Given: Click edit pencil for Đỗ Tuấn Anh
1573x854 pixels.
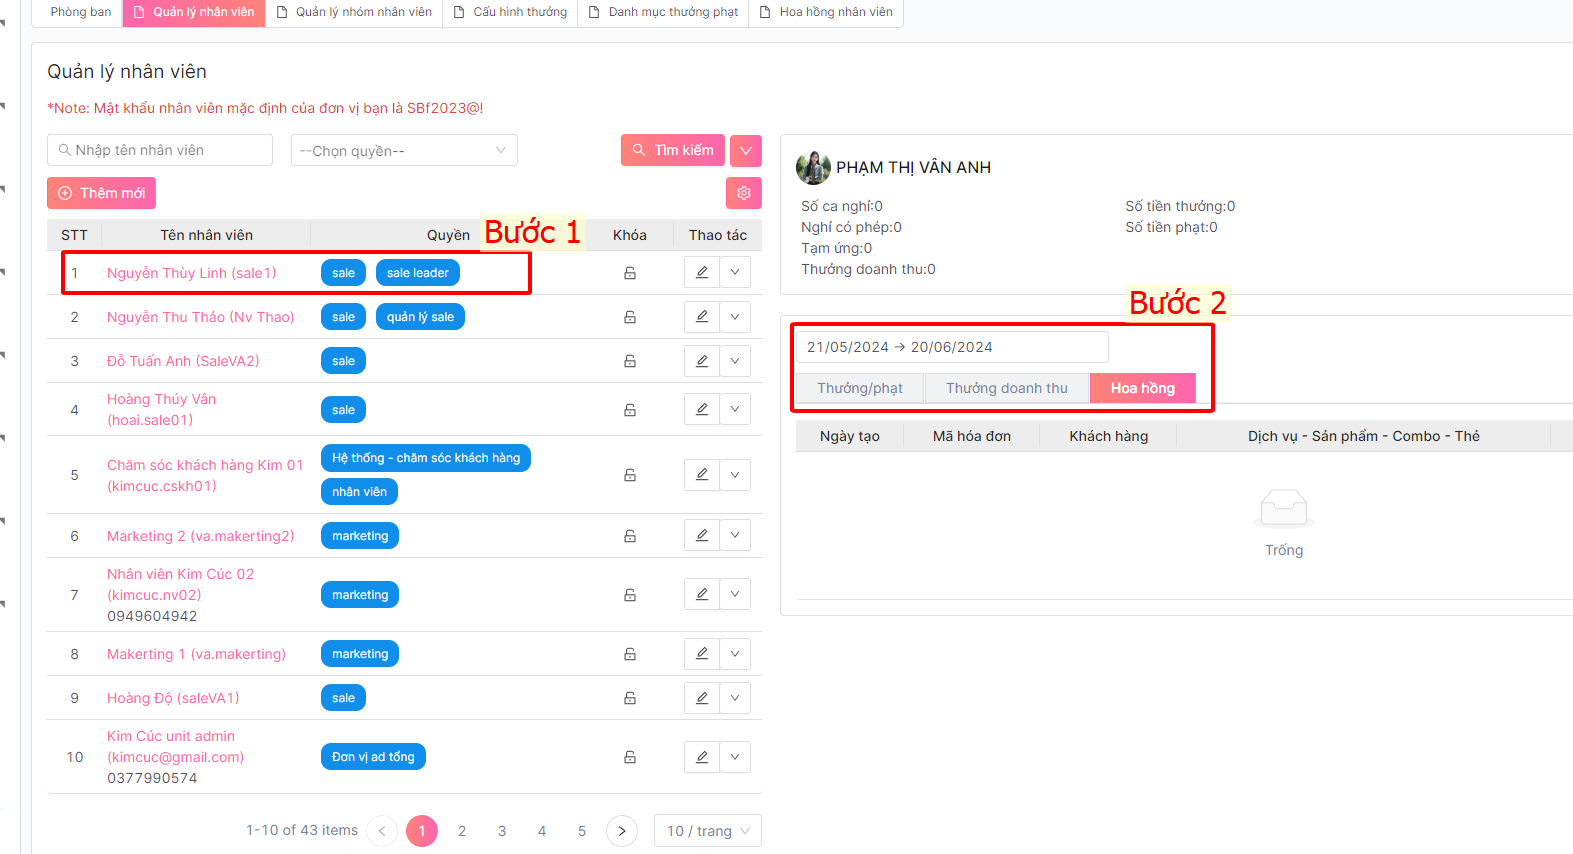Looking at the screenshot, I should tap(702, 361).
